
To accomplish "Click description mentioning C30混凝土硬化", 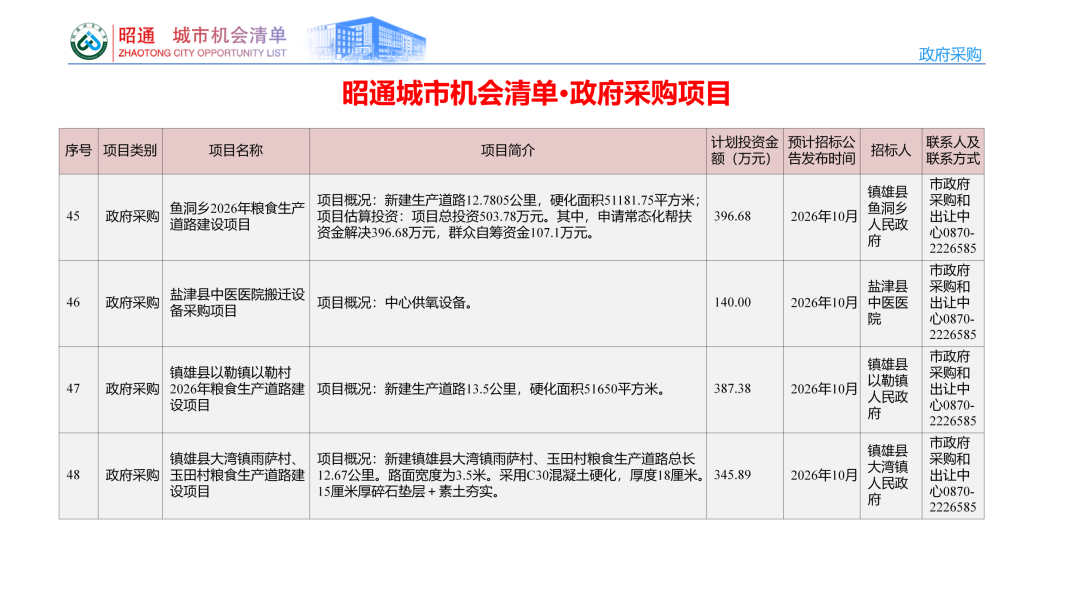I will (x=510, y=475).
